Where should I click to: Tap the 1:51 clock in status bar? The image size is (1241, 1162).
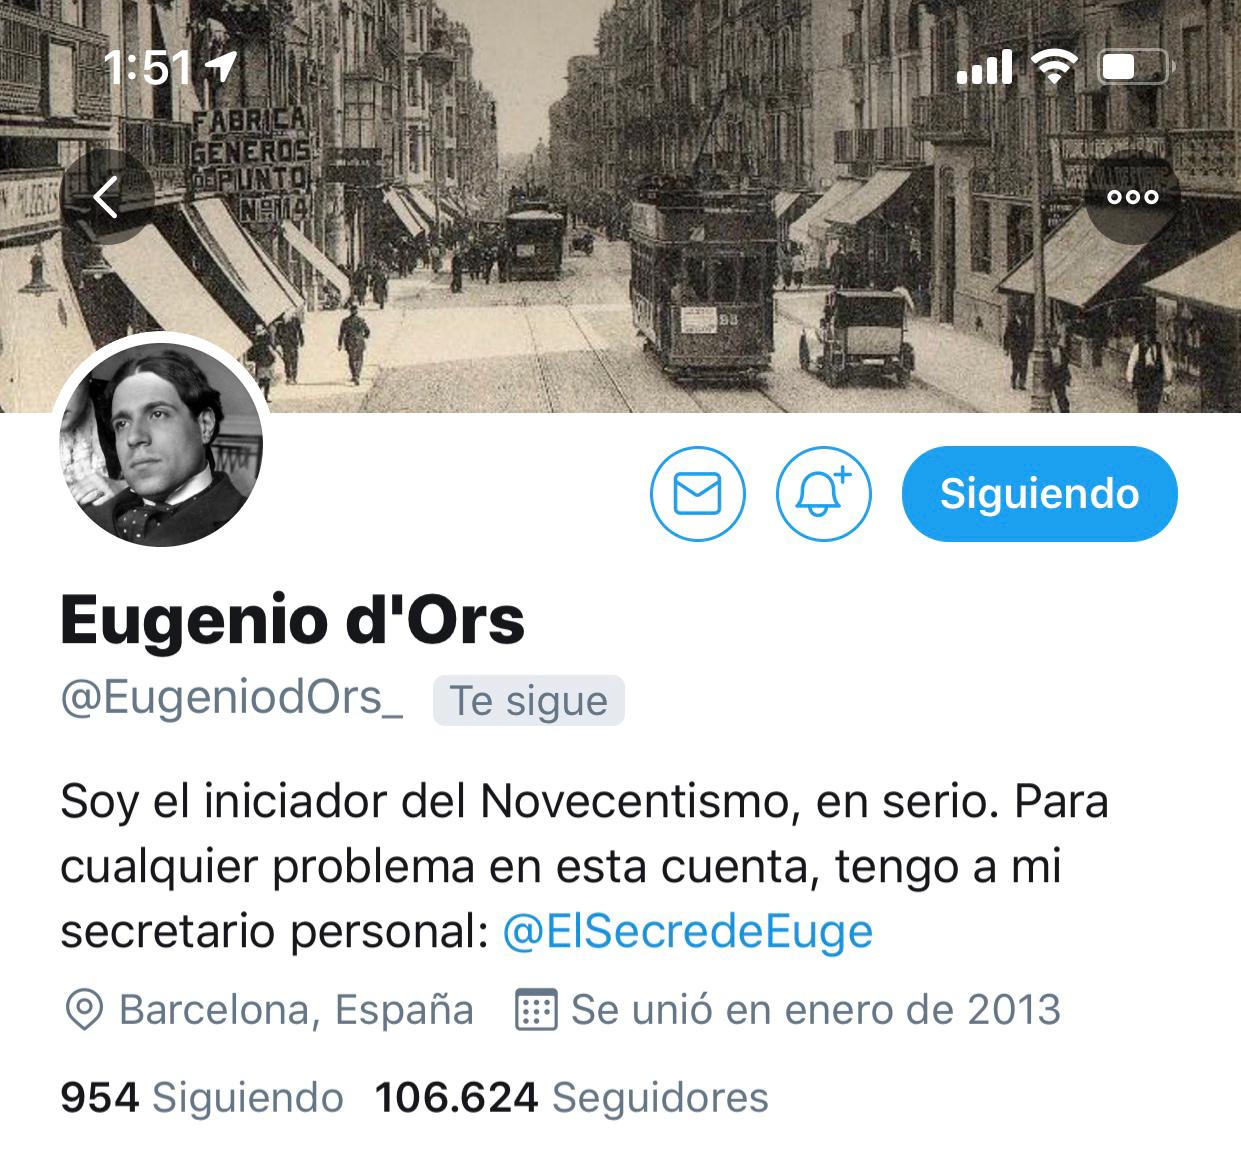coord(147,68)
